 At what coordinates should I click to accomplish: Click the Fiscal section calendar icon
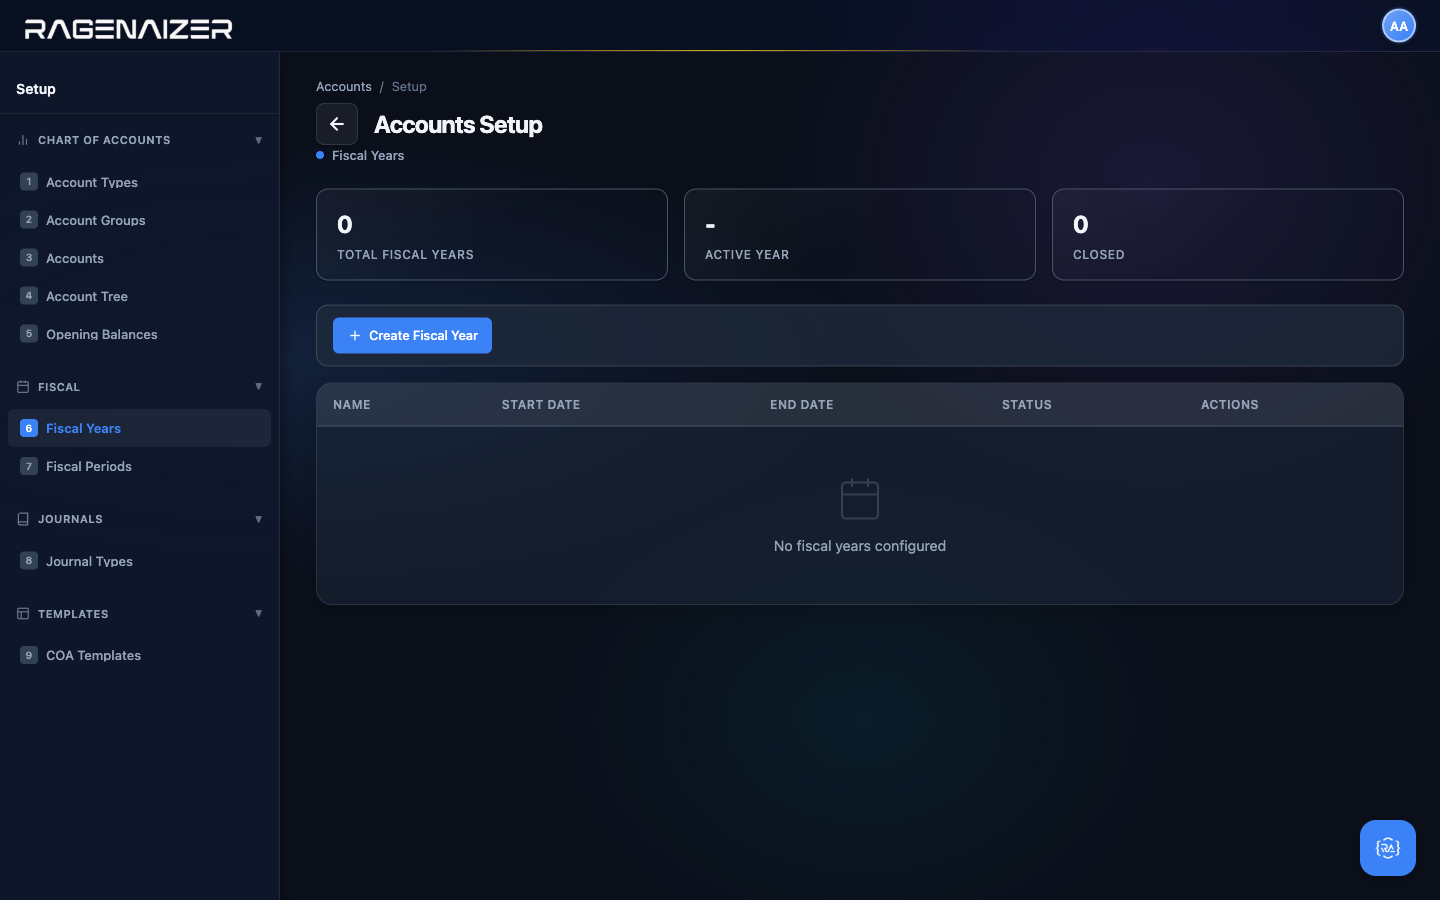click(x=23, y=387)
